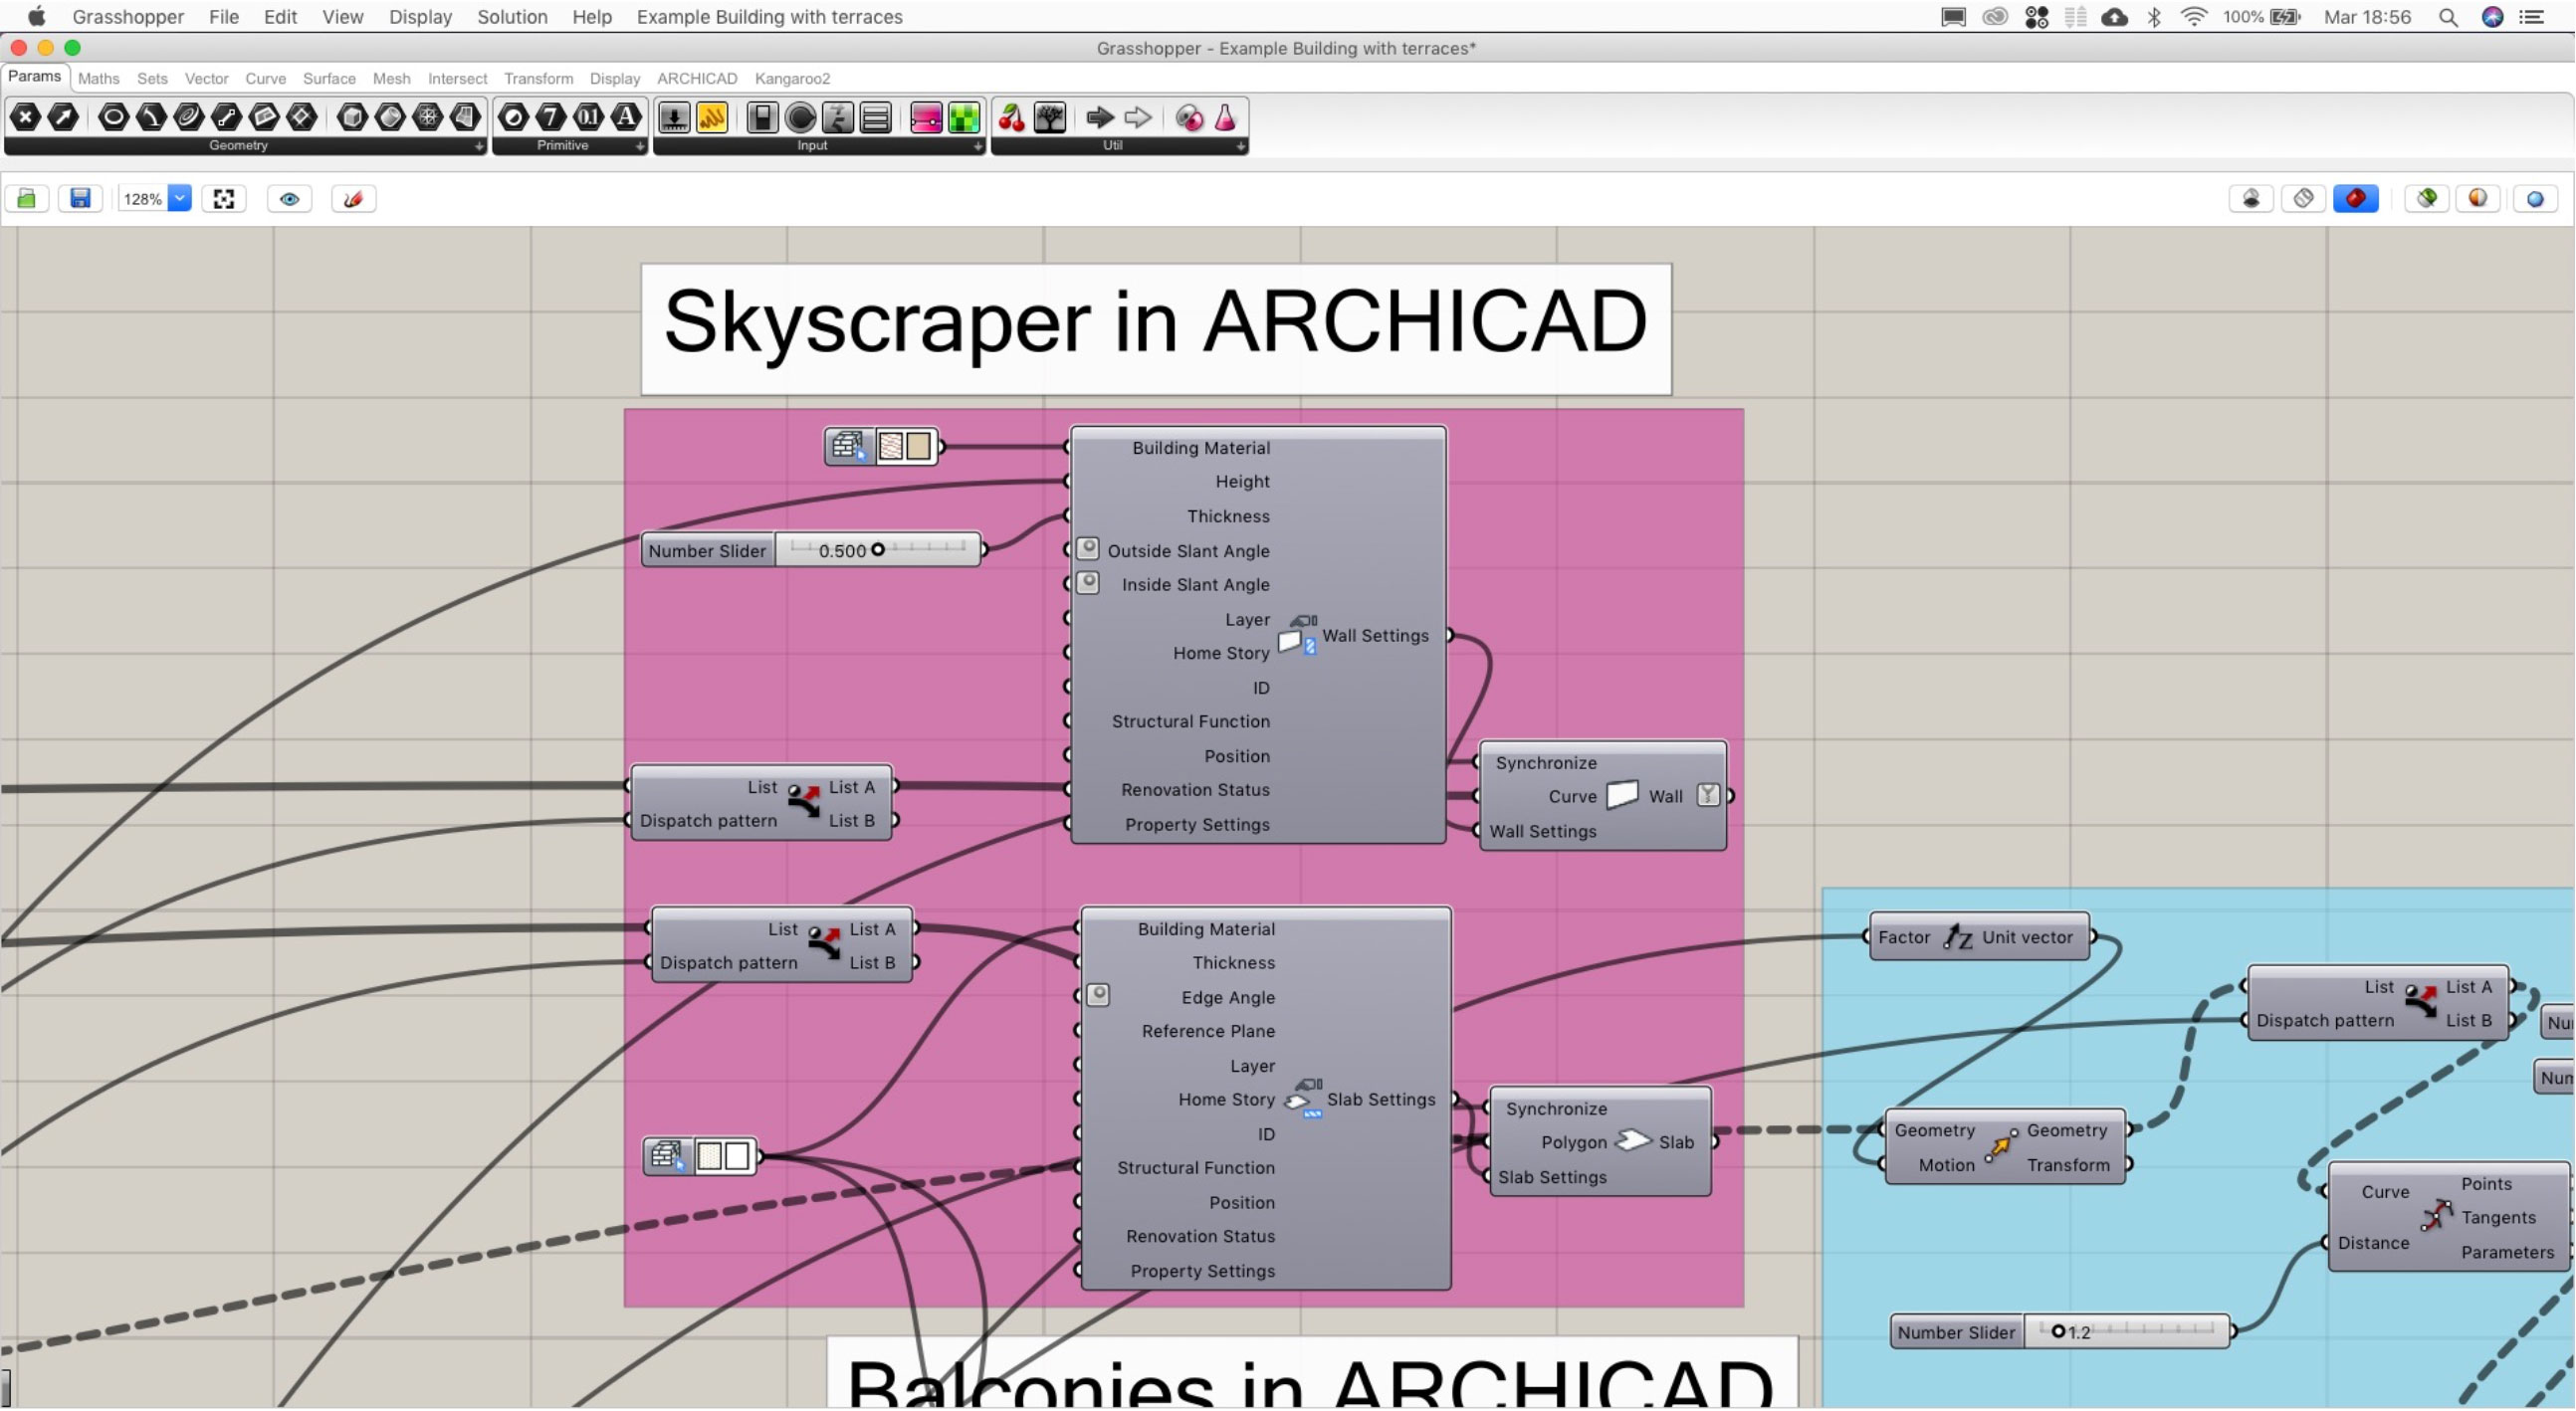This screenshot has width=2576, height=1411.
Task: Toggle the radio on Outside Slant Angle input
Action: pyautogui.click(x=1087, y=549)
